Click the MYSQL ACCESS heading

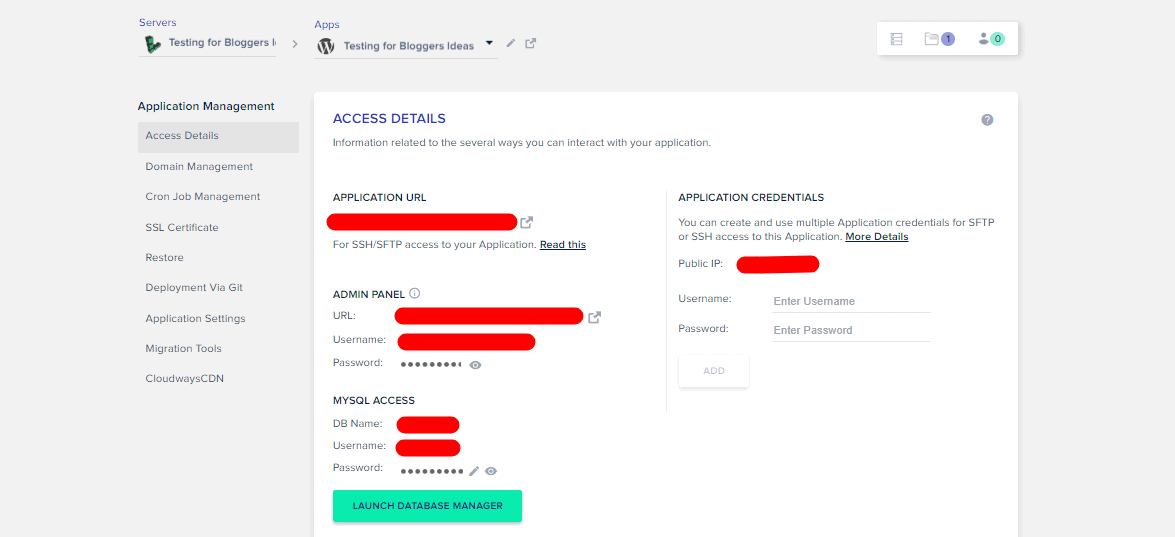(374, 401)
